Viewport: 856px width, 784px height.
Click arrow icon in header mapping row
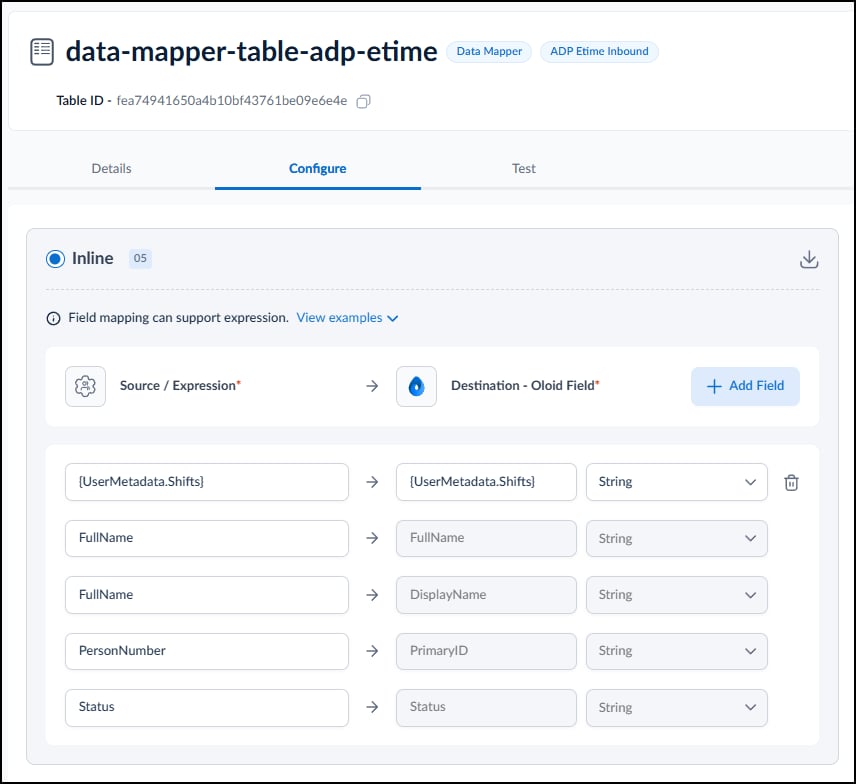[x=372, y=386]
